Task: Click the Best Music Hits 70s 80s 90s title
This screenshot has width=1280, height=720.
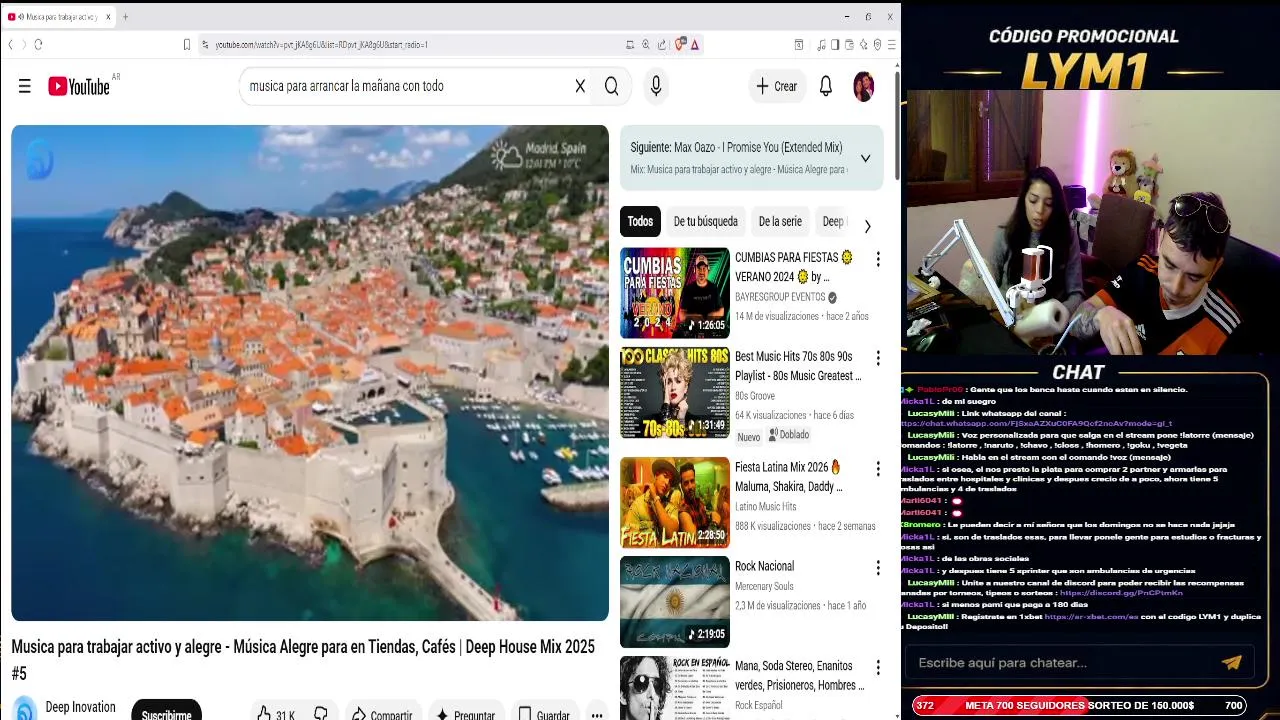Action: coord(798,366)
